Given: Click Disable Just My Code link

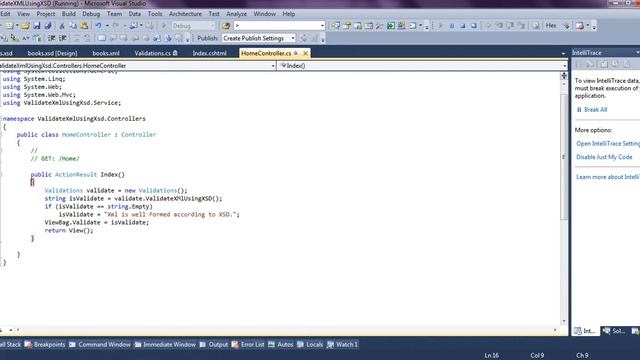Looking at the screenshot, I should tap(604, 157).
